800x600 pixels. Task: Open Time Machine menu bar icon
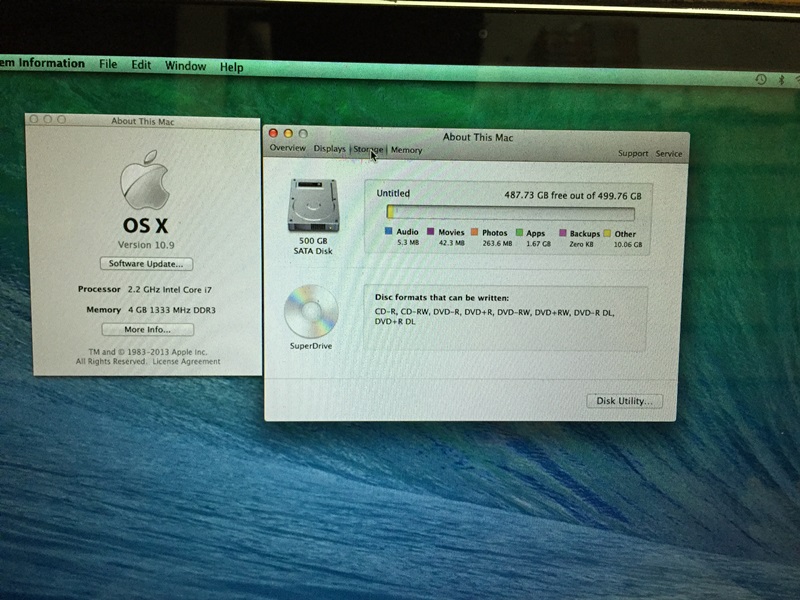(761, 79)
